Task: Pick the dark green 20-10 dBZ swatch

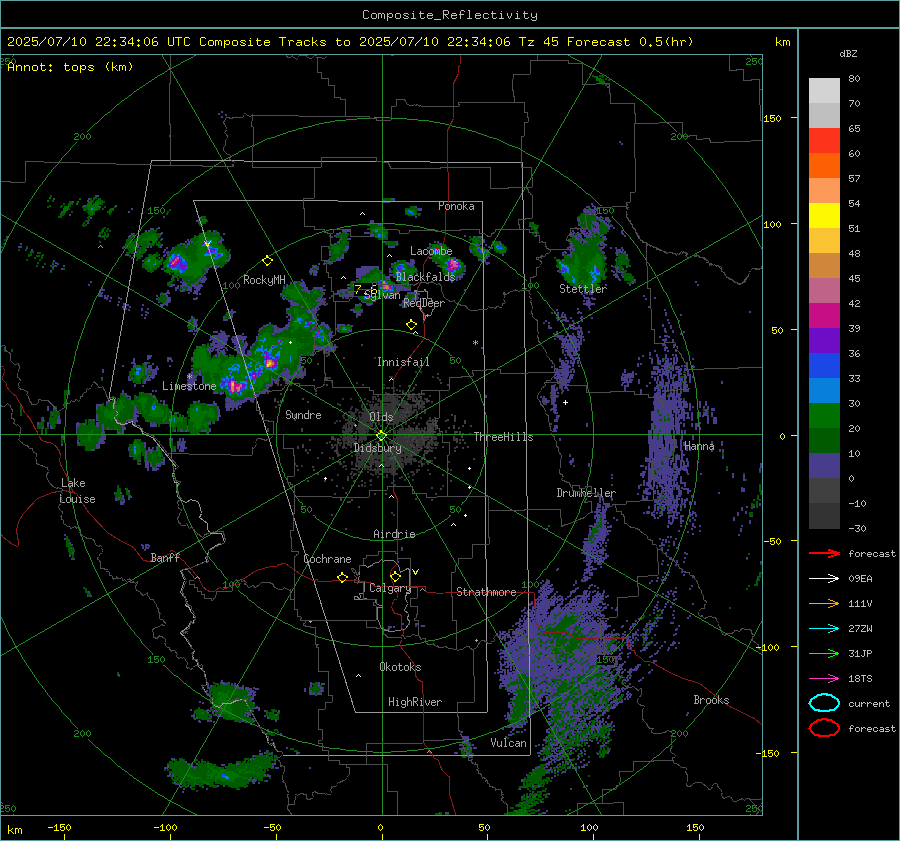Action: 824,441
